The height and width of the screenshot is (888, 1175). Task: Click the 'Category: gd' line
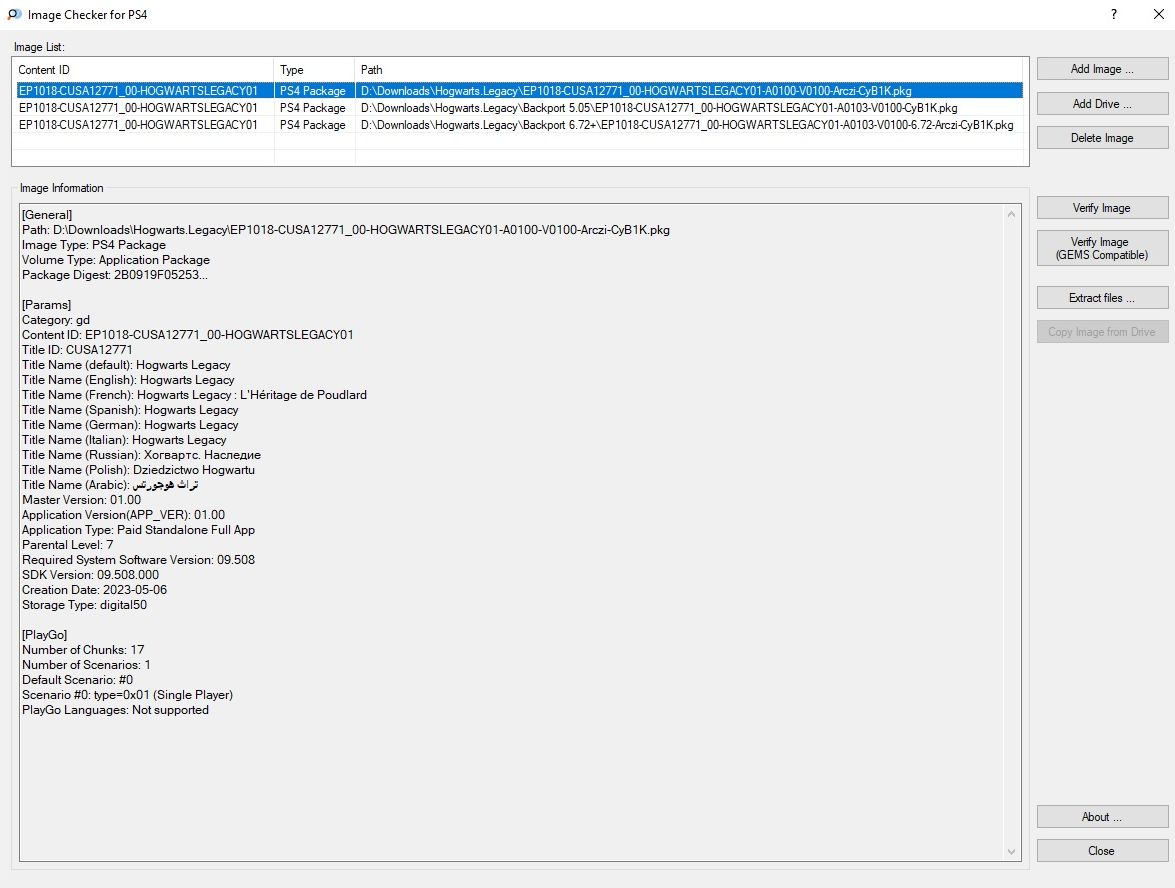click(x=56, y=320)
